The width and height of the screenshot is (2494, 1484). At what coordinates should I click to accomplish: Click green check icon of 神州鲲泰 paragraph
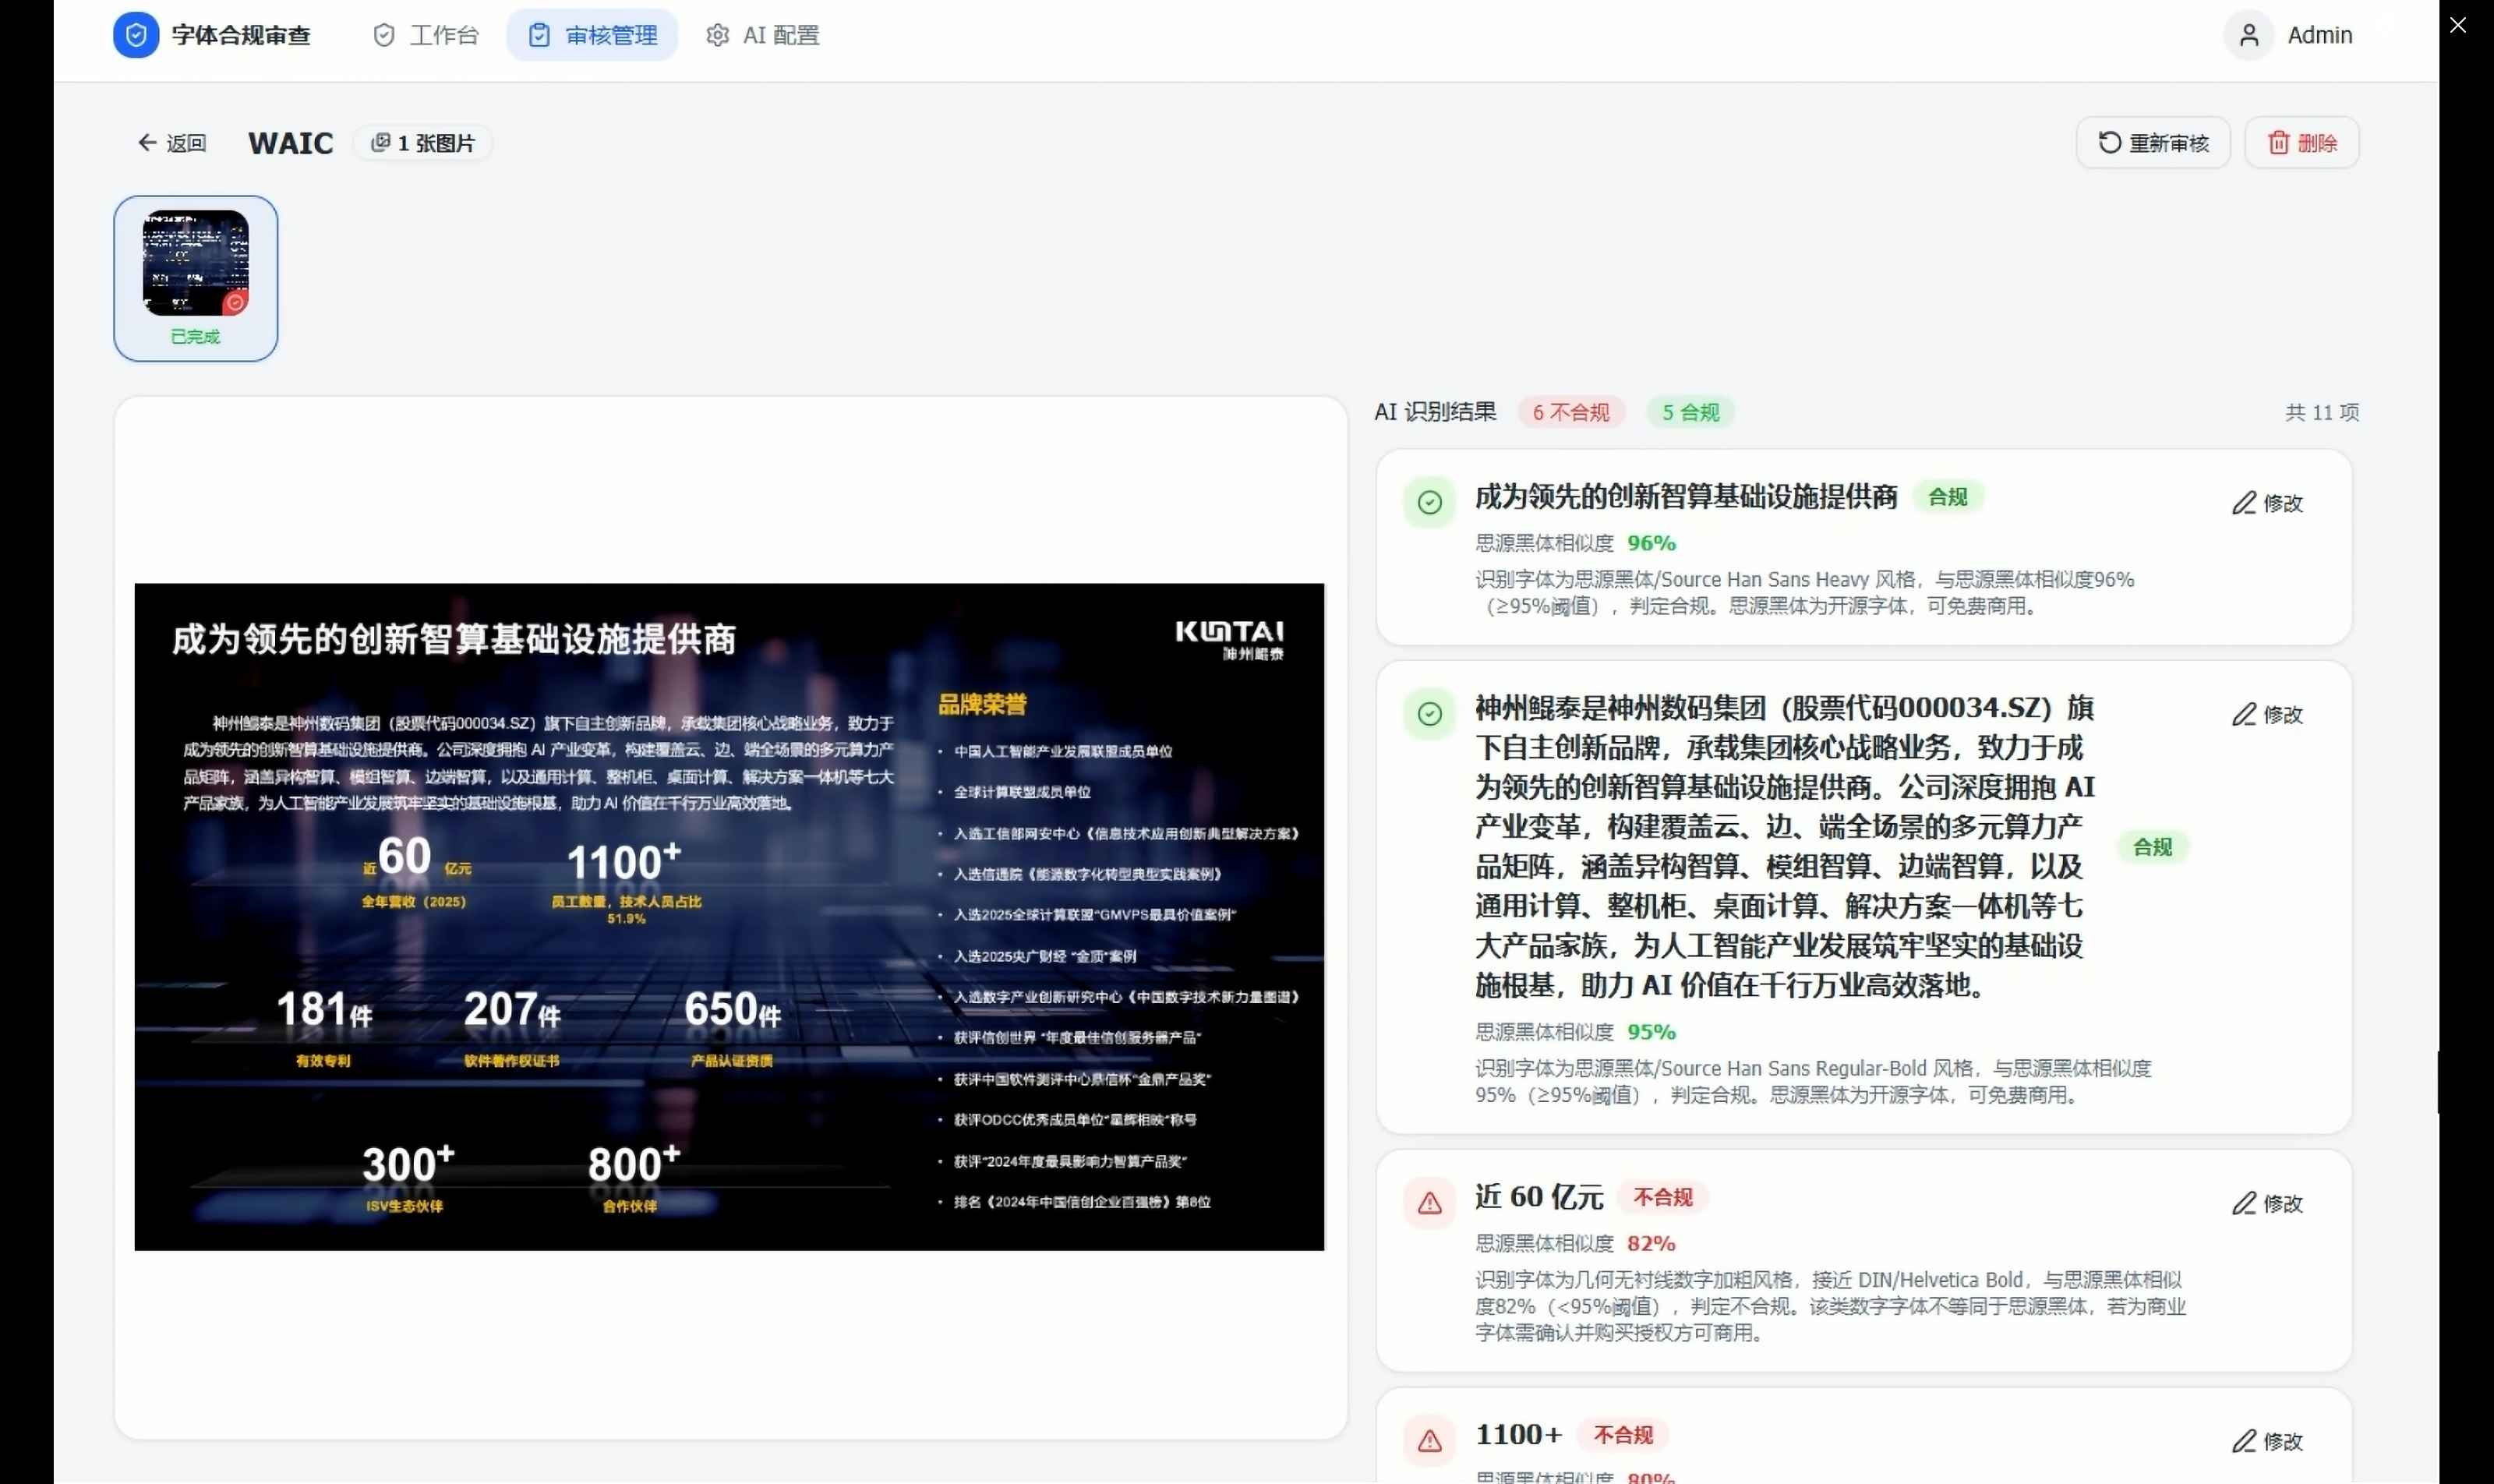point(1430,714)
